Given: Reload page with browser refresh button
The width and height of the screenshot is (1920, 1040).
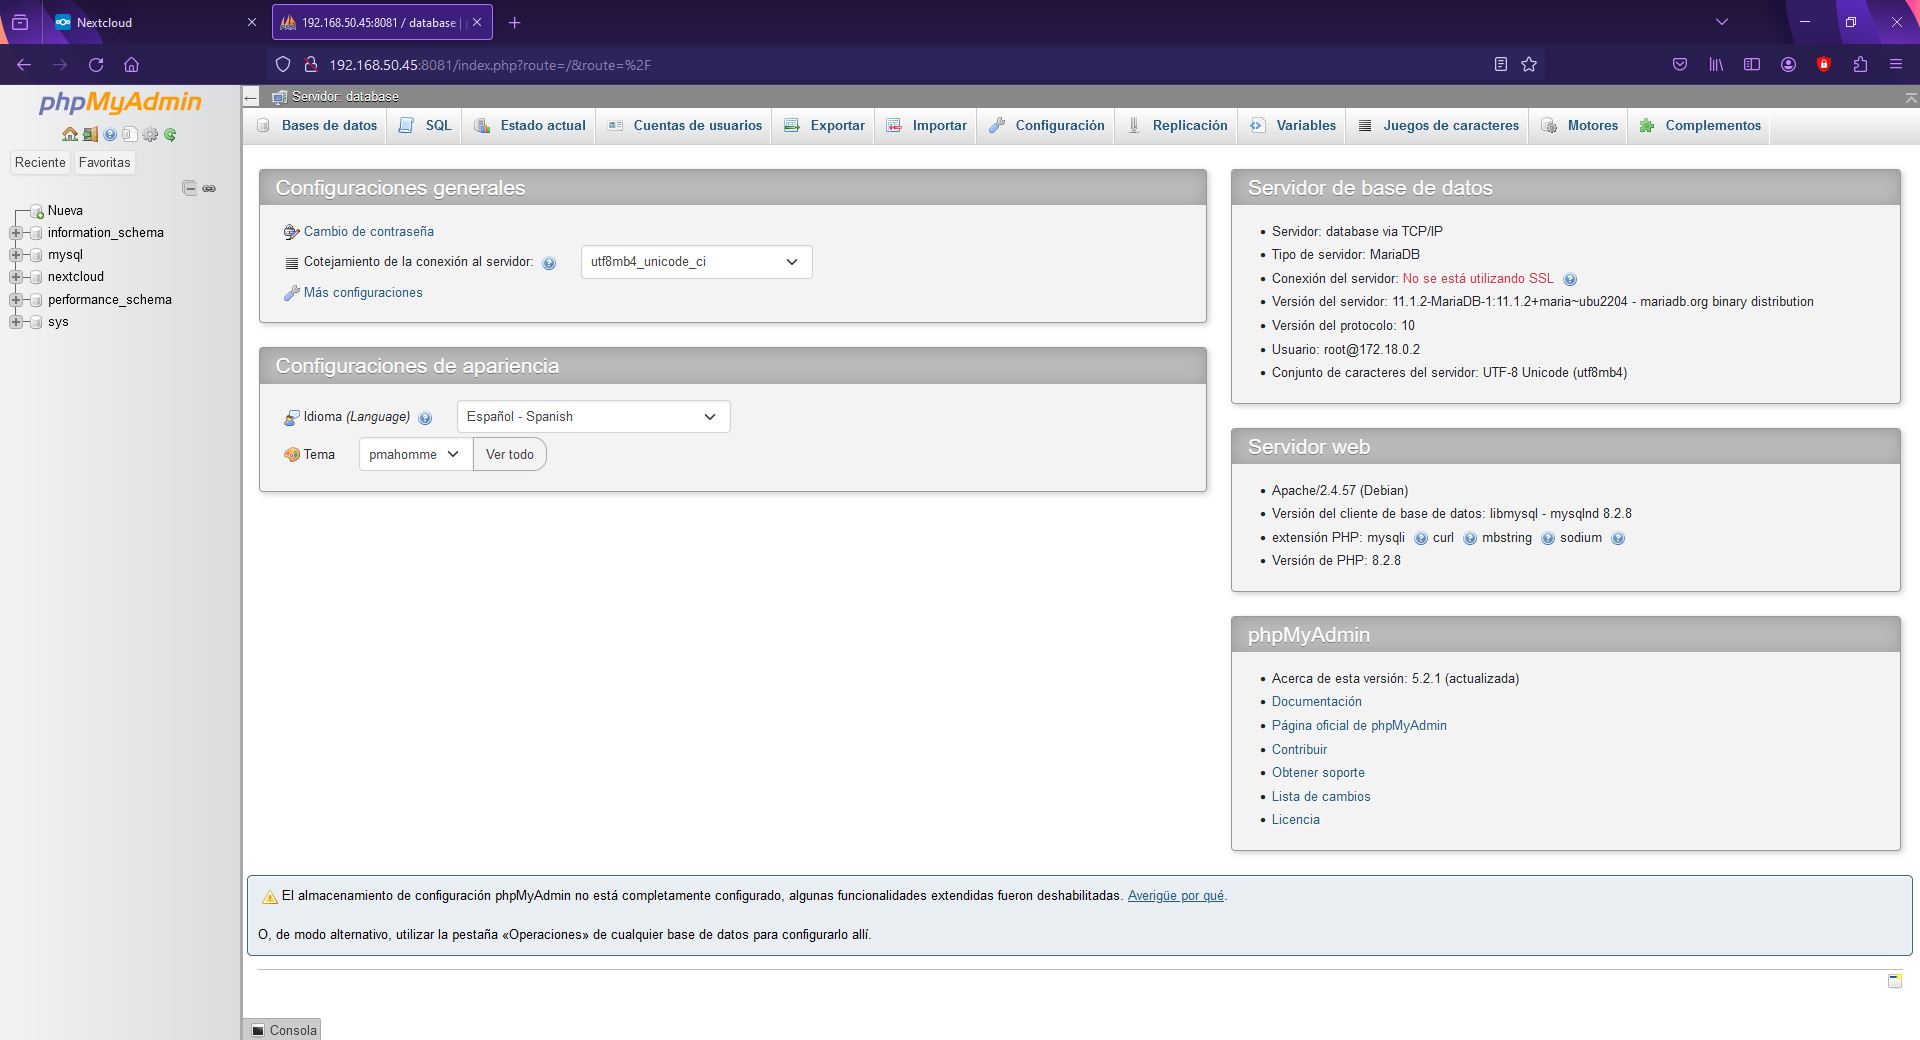Looking at the screenshot, I should coord(96,64).
